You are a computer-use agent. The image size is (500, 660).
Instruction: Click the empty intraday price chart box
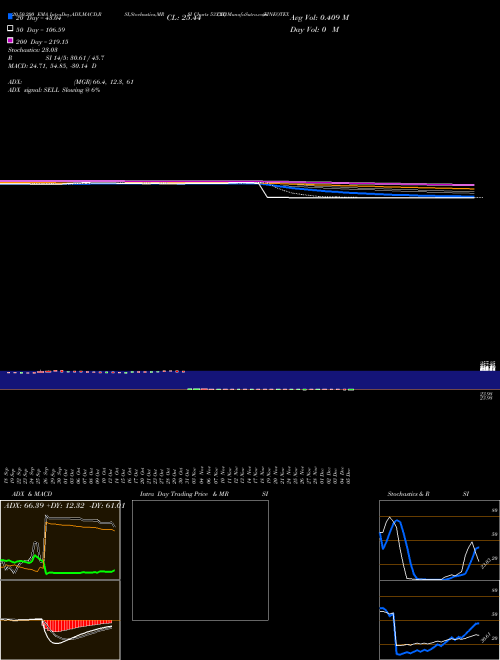tap(200, 560)
